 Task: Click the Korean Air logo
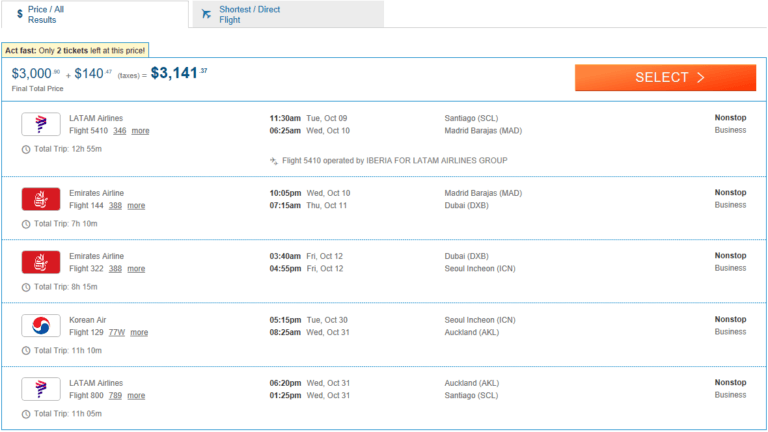pyautogui.click(x=41, y=326)
